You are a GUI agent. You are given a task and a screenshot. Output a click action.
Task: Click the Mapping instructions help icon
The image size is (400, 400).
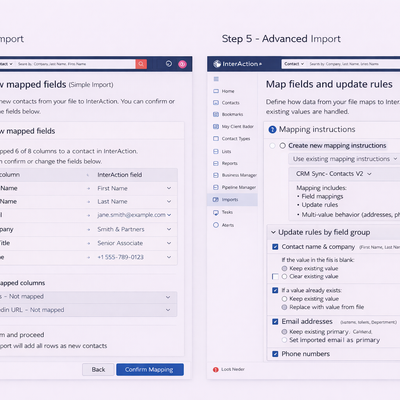point(272,129)
